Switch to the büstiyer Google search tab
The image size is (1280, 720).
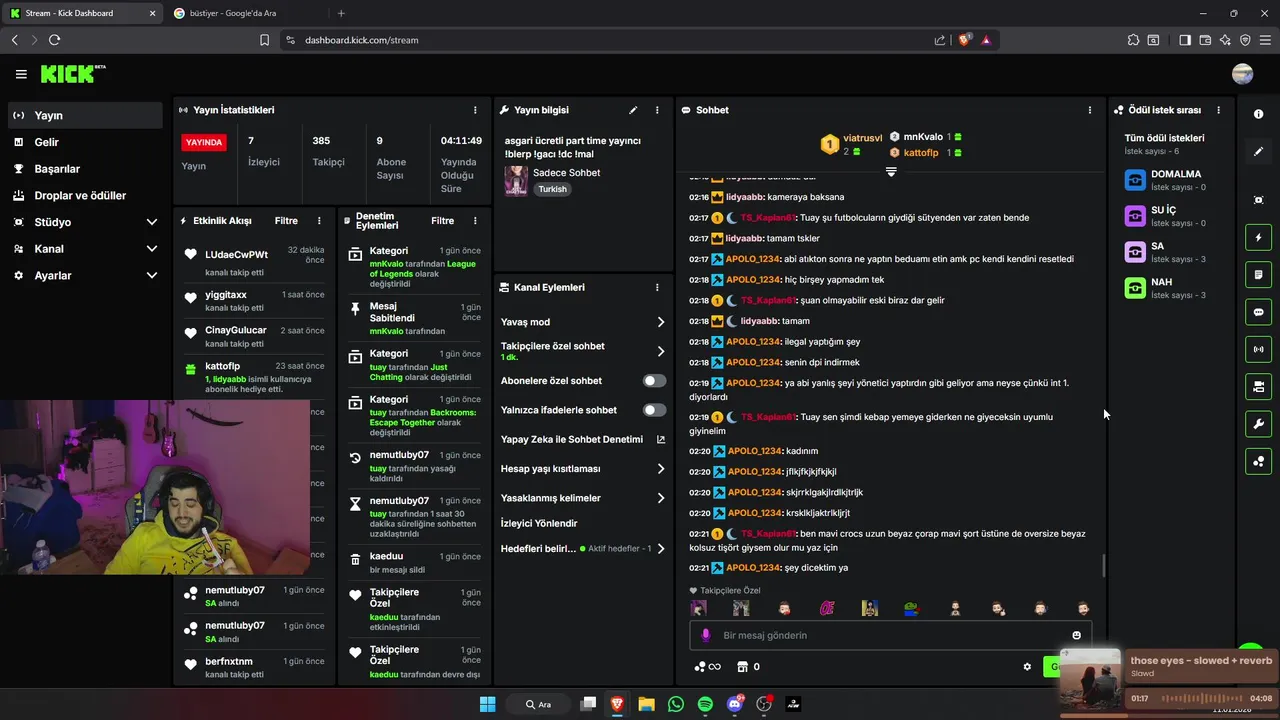(246, 13)
